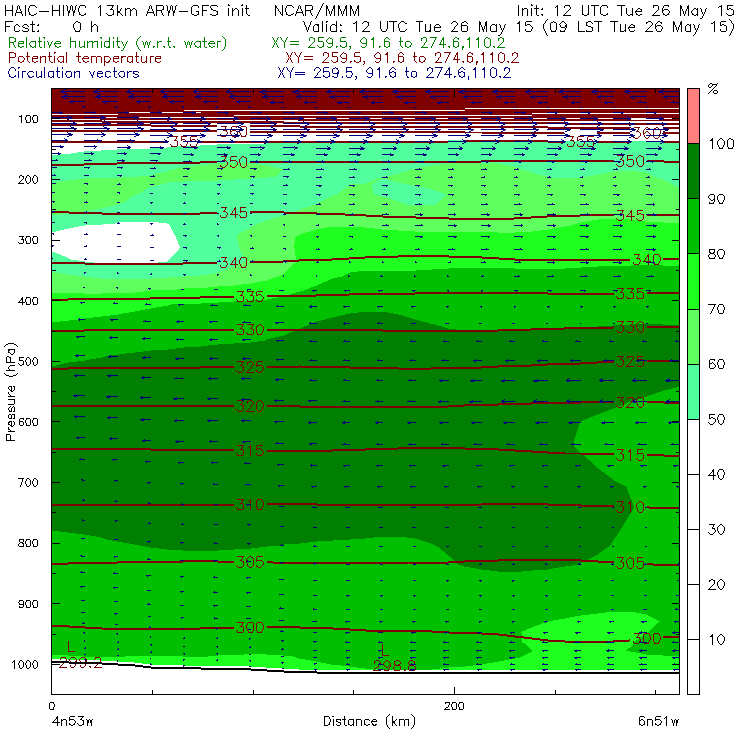Click the red "Potential temperature" legend label

(x=85, y=58)
